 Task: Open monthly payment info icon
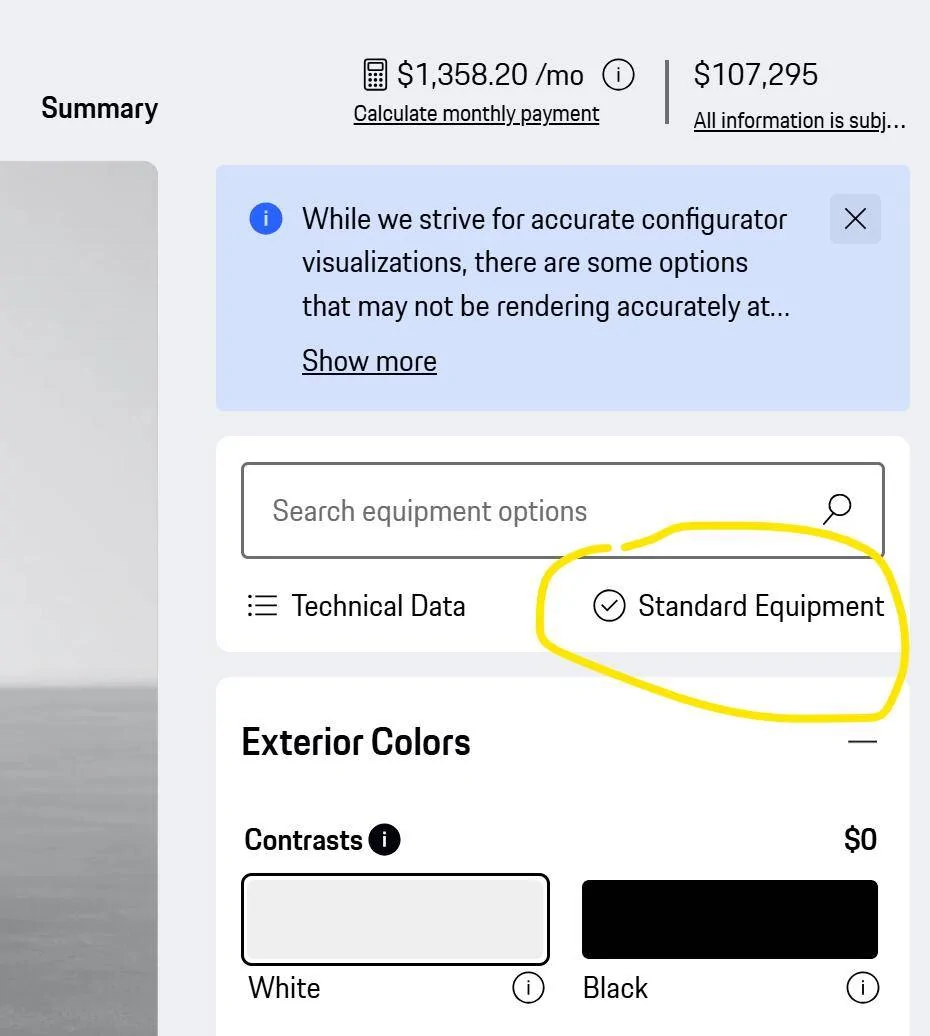click(x=618, y=75)
